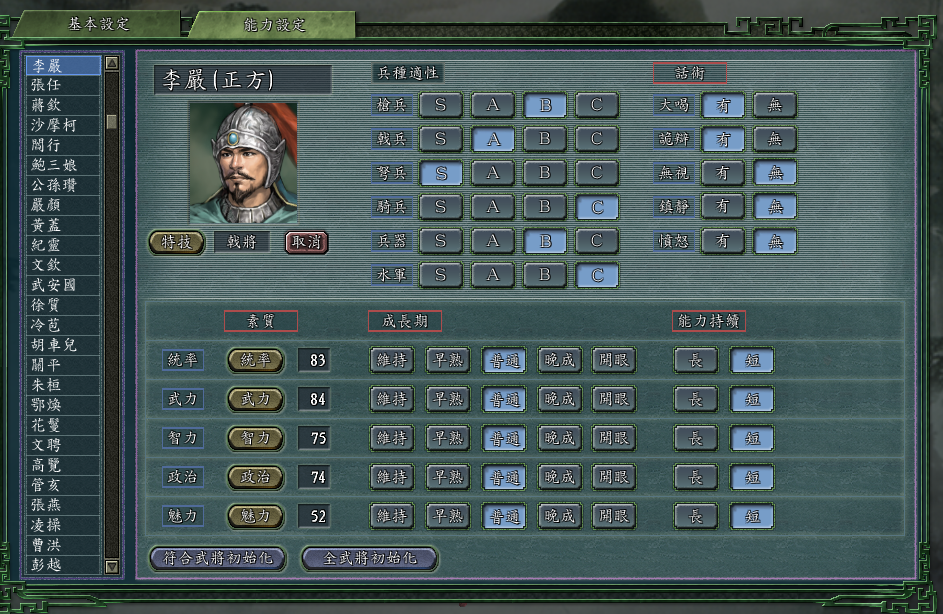Click the officer list scrollbar thumb
The width and height of the screenshot is (943, 614).
coord(112,121)
